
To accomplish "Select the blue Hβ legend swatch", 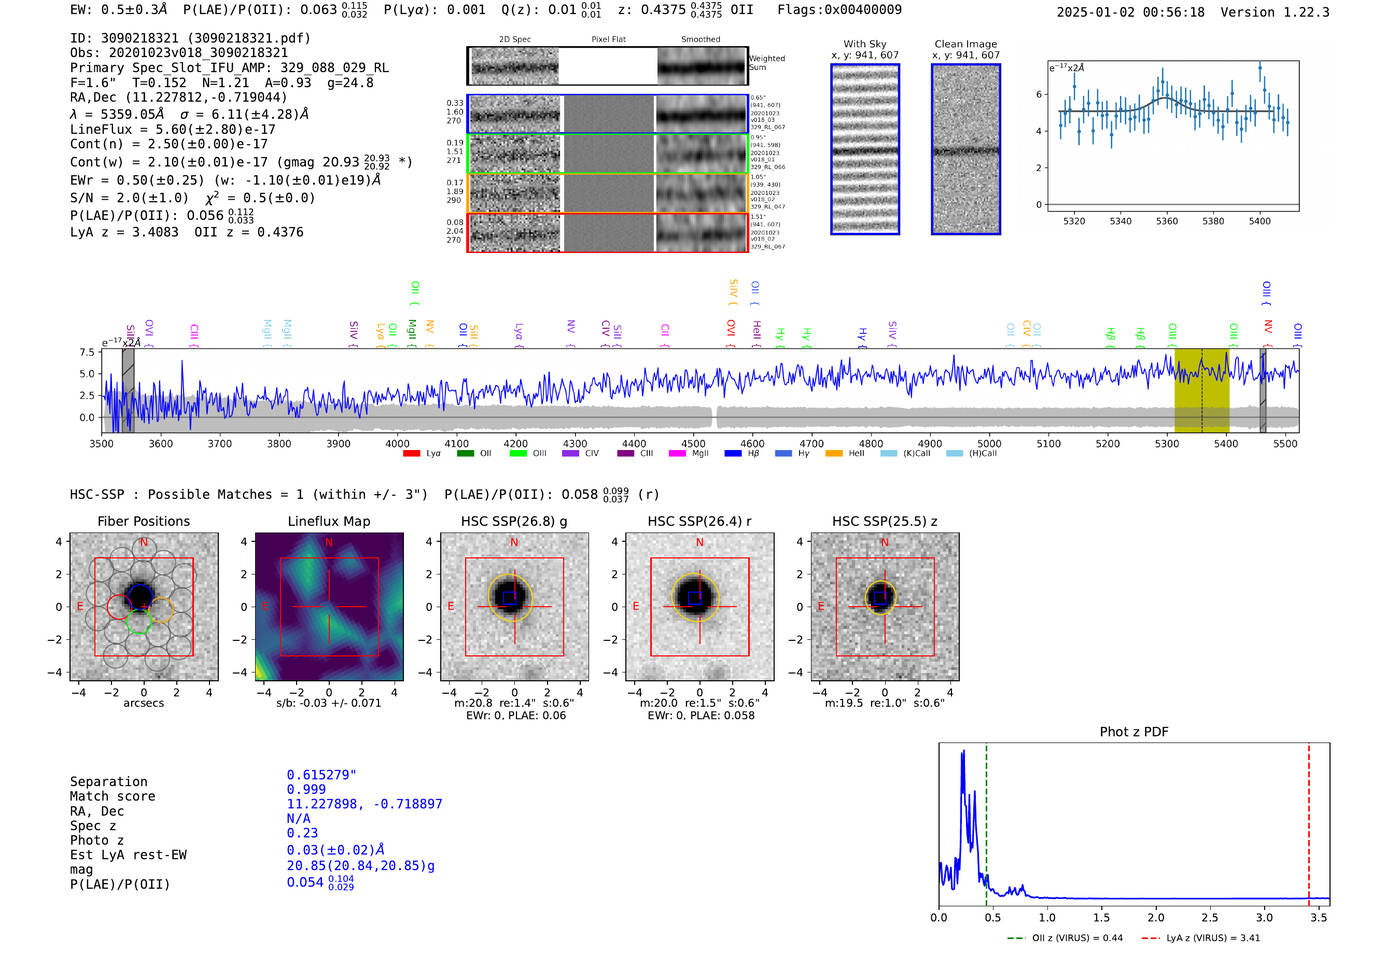I will pyautogui.click(x=733, y=454).
